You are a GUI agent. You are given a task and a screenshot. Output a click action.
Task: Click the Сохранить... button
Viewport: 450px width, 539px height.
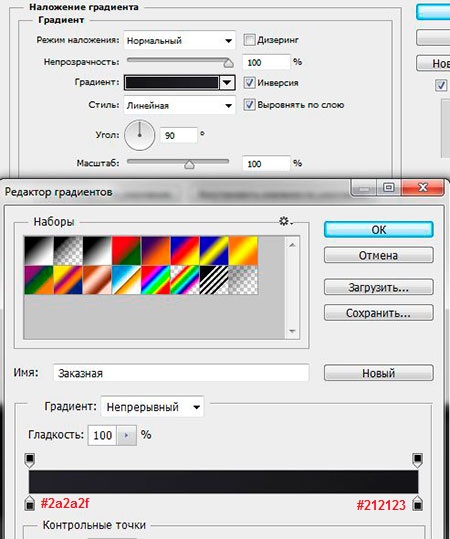pos(378,313)
